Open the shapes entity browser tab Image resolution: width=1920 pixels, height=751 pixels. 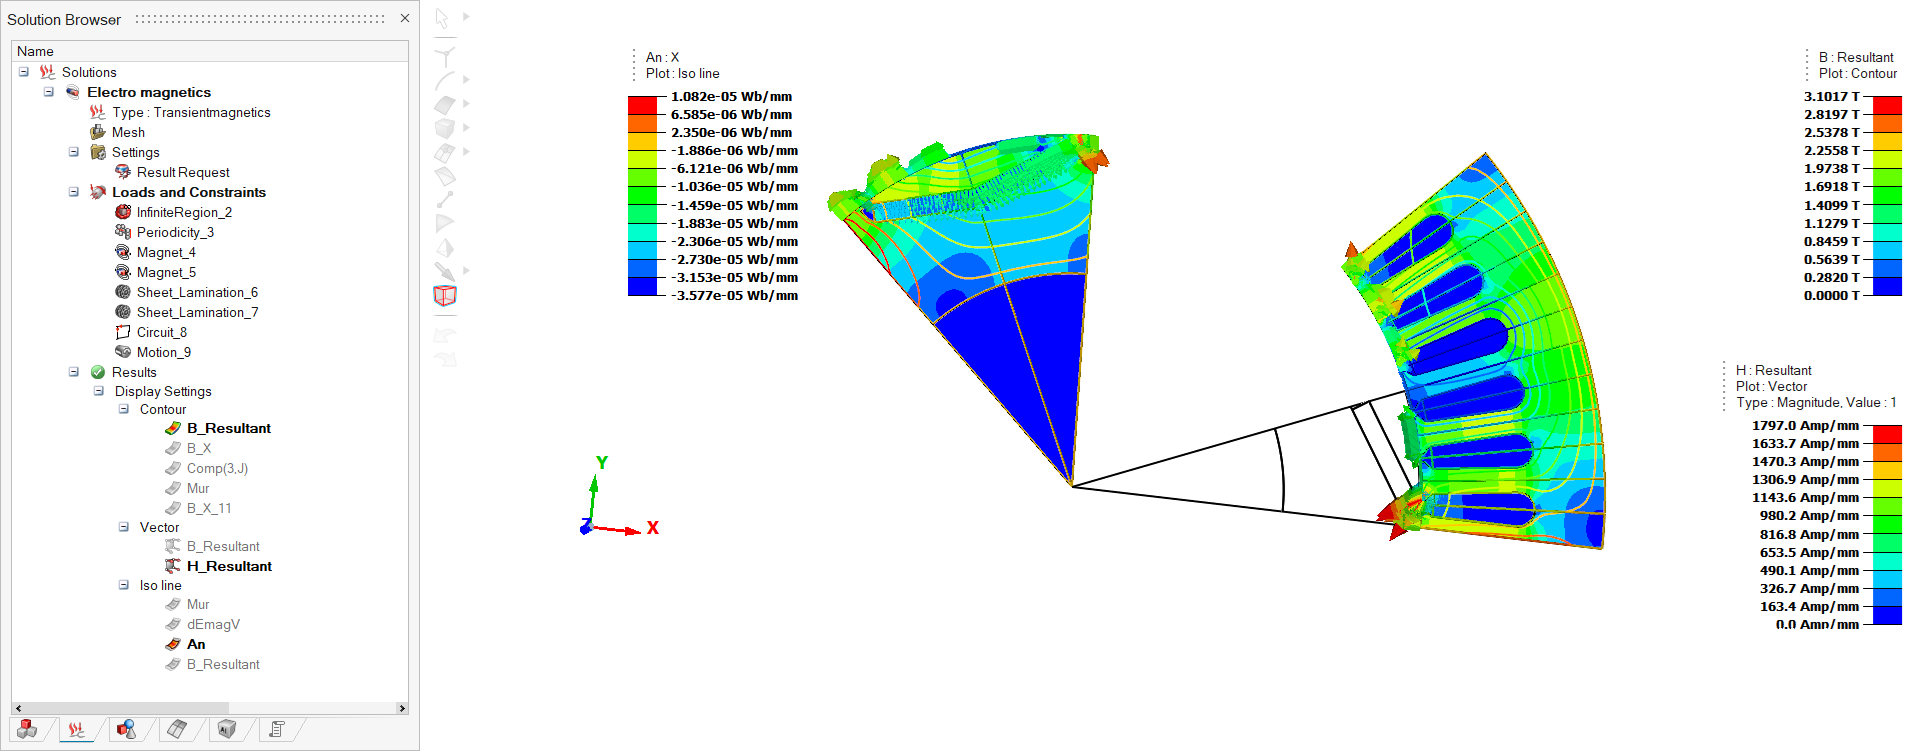(127, 729)
